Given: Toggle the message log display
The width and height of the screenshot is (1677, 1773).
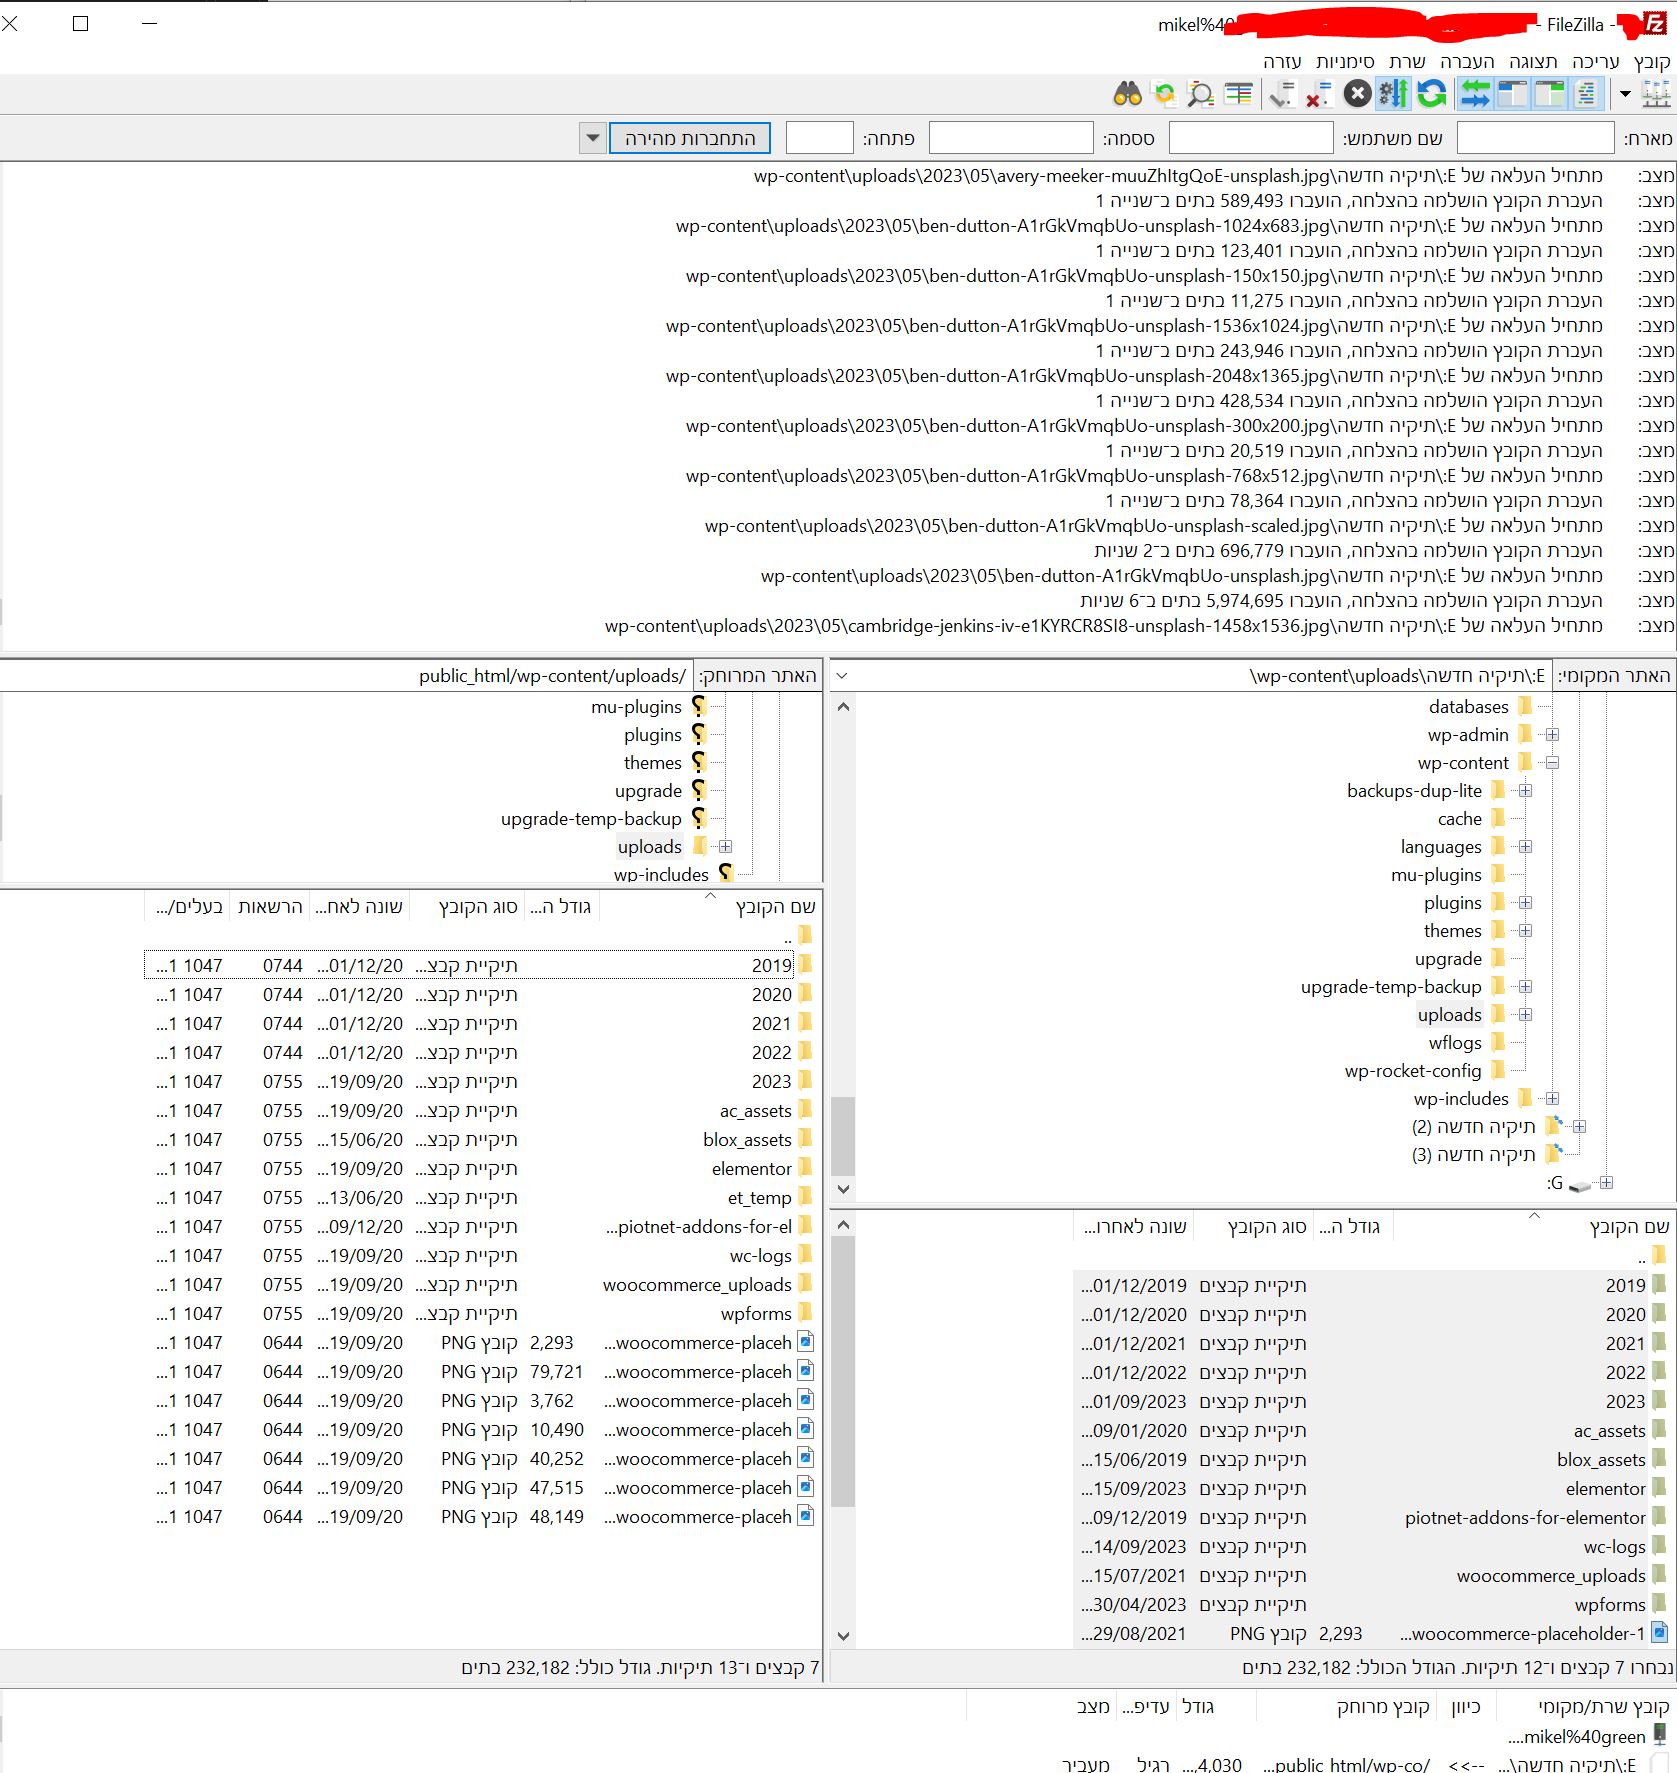Looking at the screenshot, I should pos(1586,95).
